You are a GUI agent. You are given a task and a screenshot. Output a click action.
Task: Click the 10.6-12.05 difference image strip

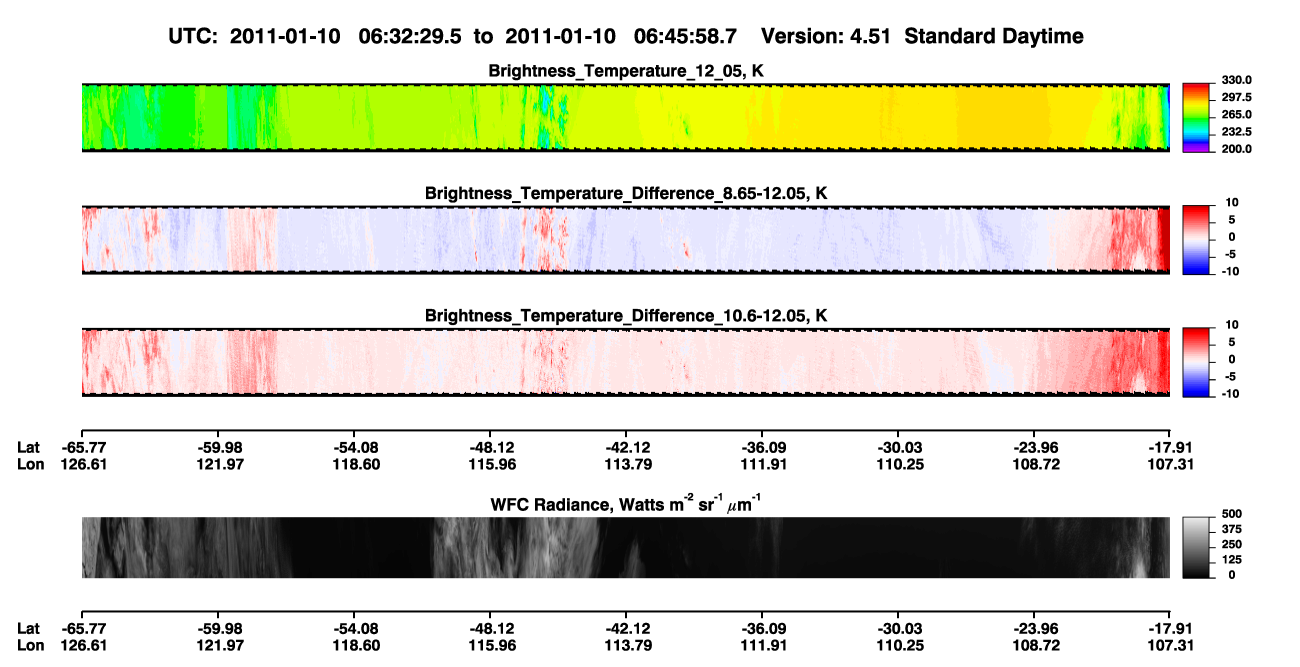tap(626, 363)
